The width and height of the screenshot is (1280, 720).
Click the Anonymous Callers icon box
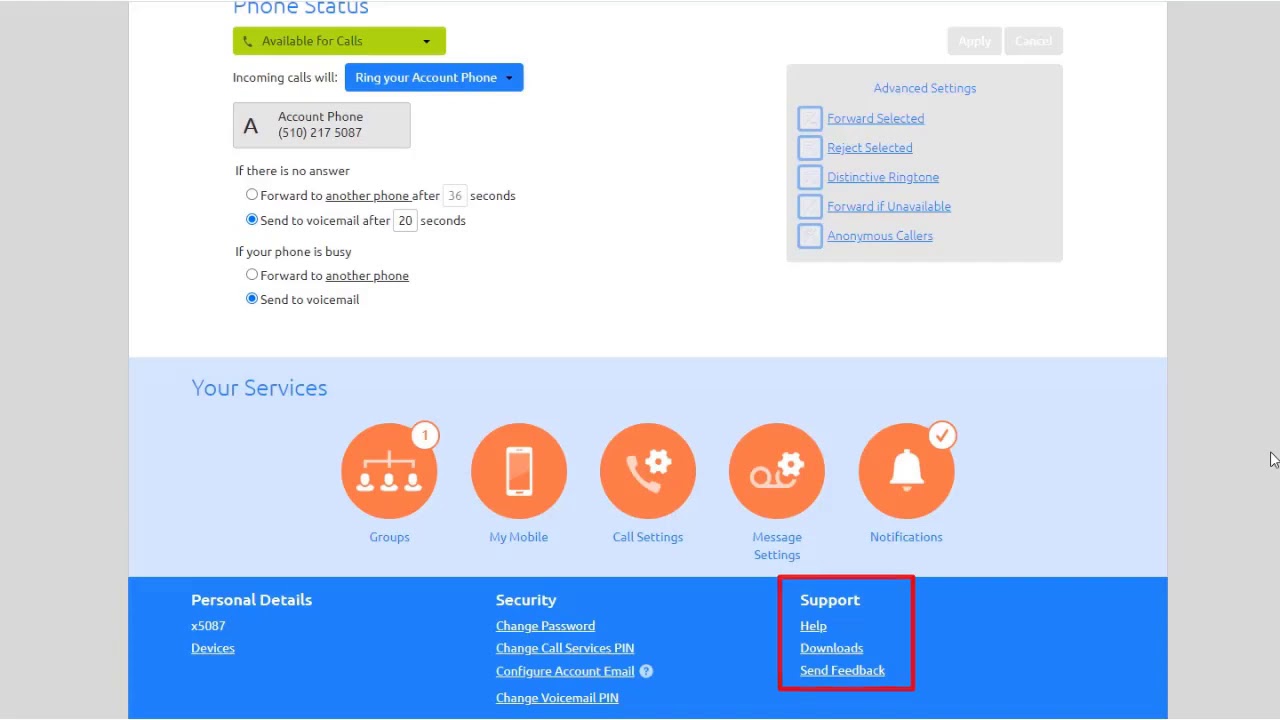point(810,236)
